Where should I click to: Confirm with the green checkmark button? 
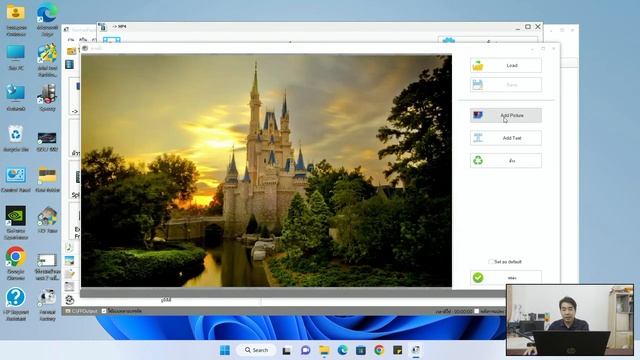click(x=506, y=278)
